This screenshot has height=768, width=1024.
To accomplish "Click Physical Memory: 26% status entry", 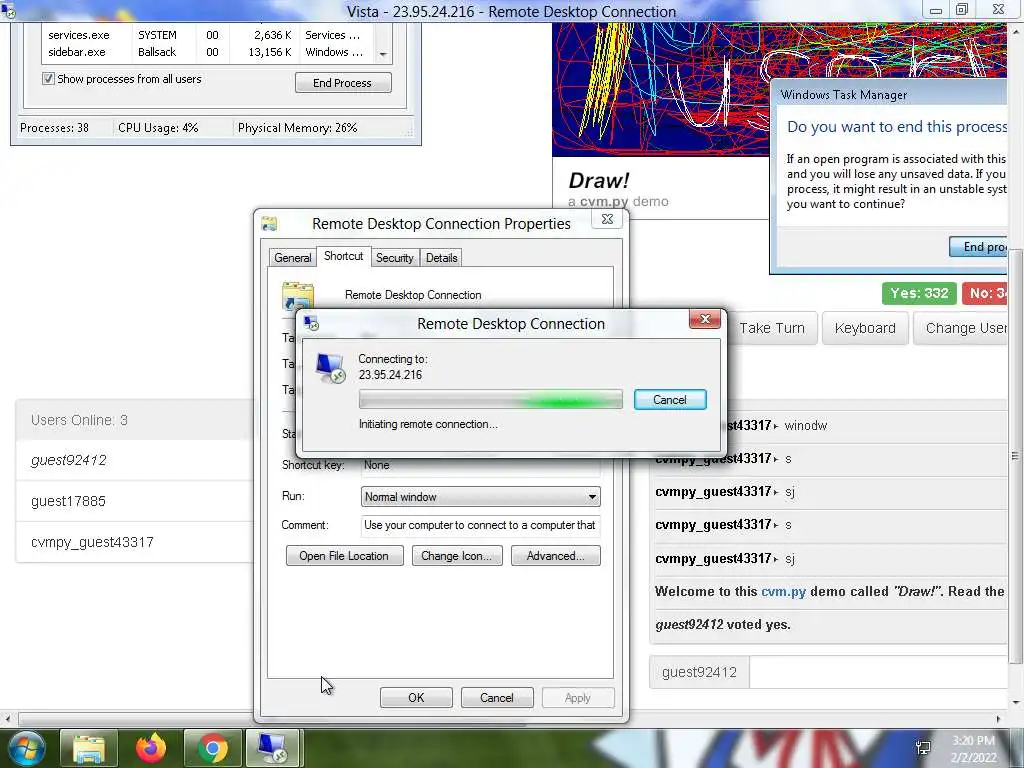I will [297, 128].
